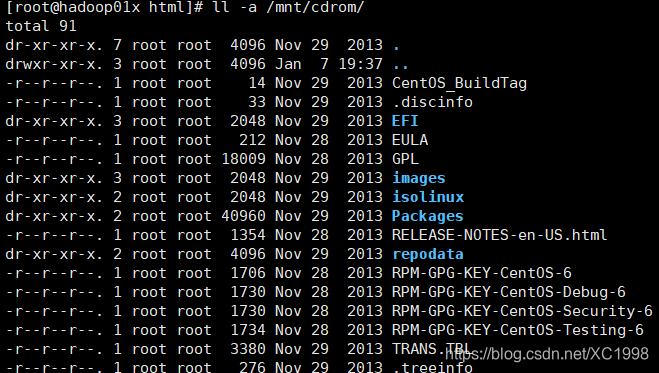The image size is (659, 373).
Task: Click the .treeinfo file name
Action: coord(432,367)
